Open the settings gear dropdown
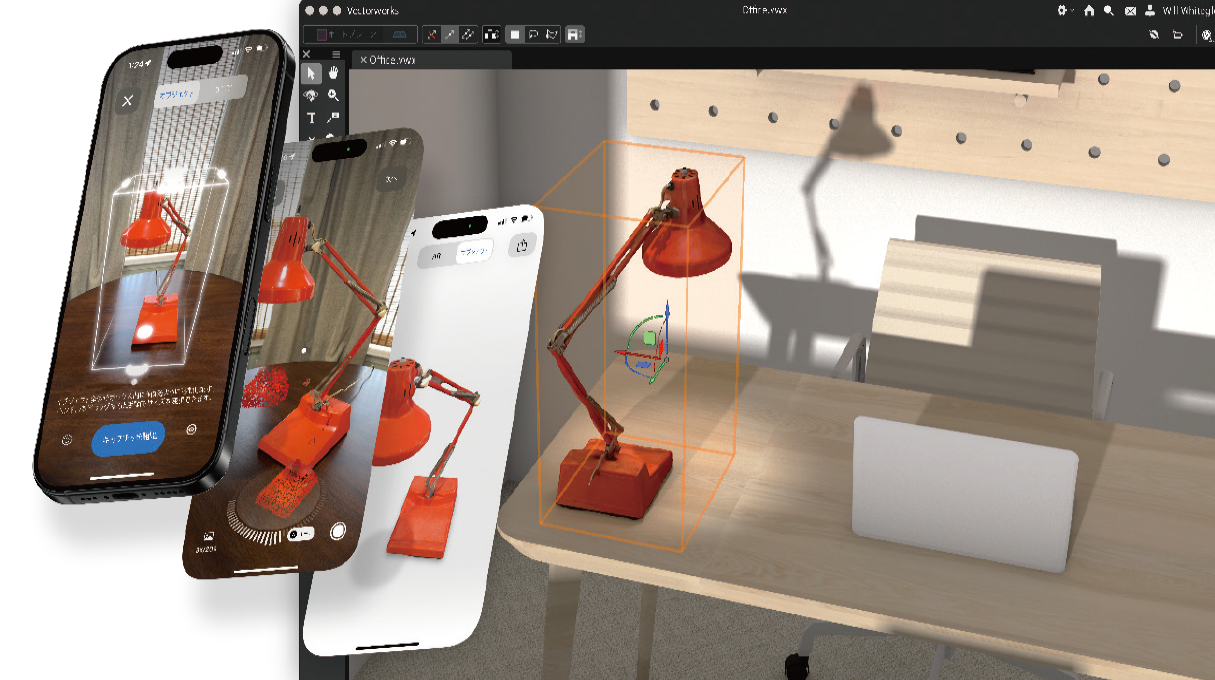Image resolution: width=1215 pixels, height=680 pixels. pyautogui.click(x=1065, y=10)
